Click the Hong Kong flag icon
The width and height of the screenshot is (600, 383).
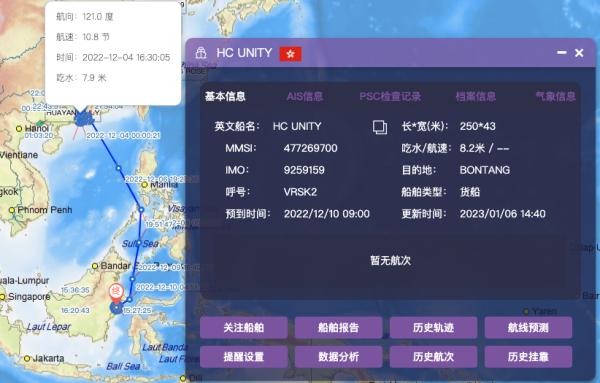(x=291, y=54)
